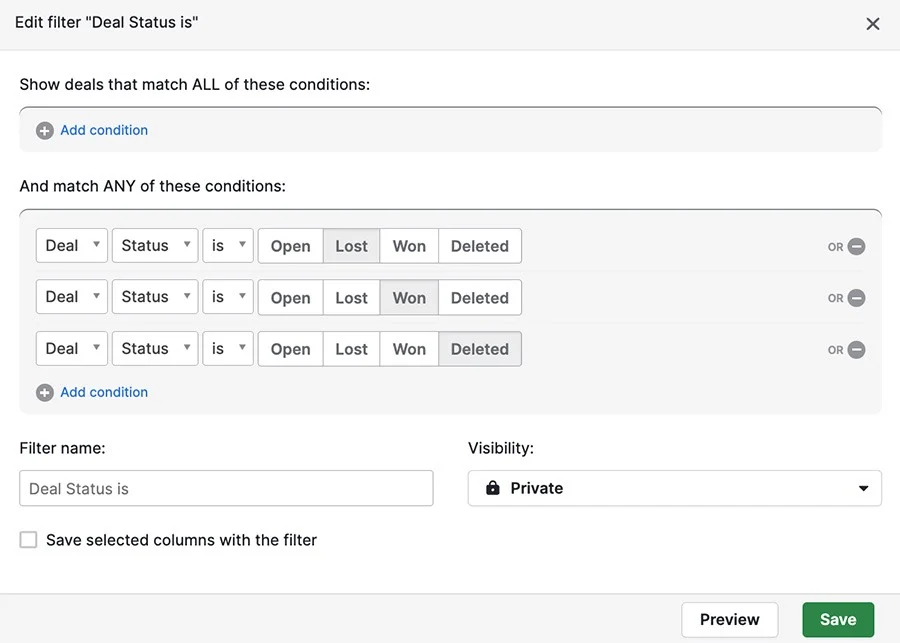
Task: Remove the first OR condition with its minus icon
Action: point(856,246)
